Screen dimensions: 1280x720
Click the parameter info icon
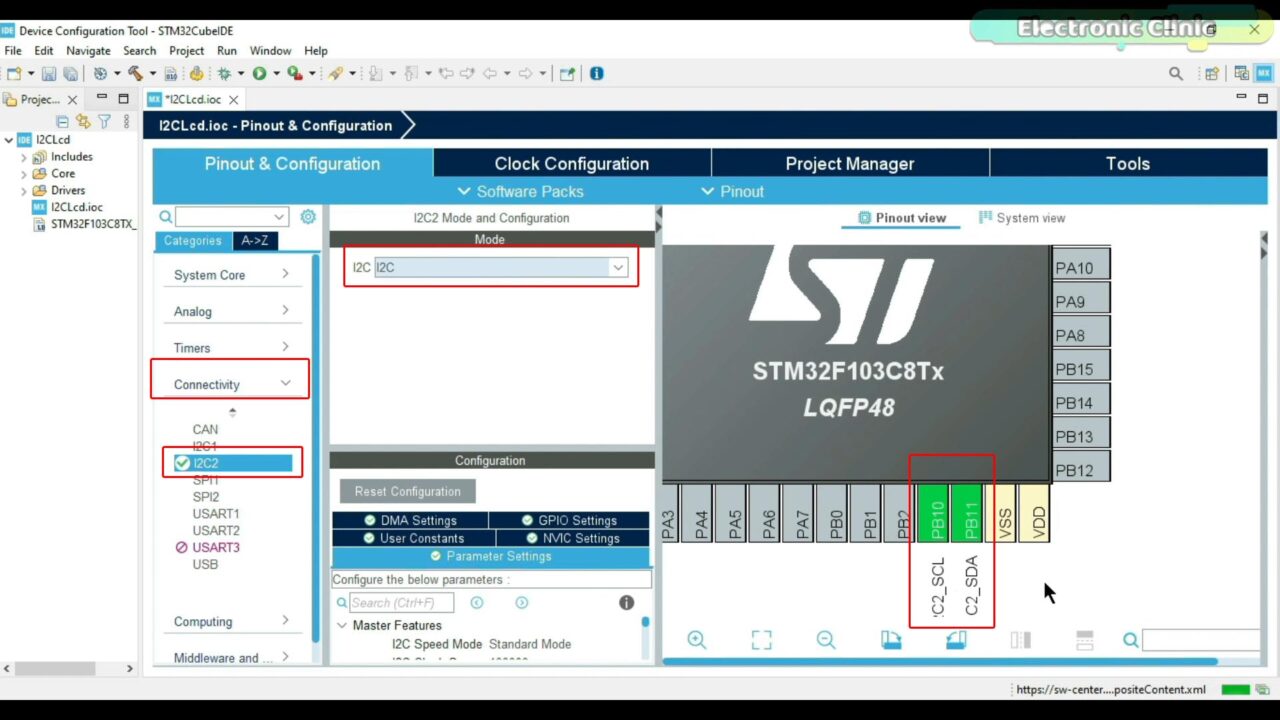click(x=626, y=602)
